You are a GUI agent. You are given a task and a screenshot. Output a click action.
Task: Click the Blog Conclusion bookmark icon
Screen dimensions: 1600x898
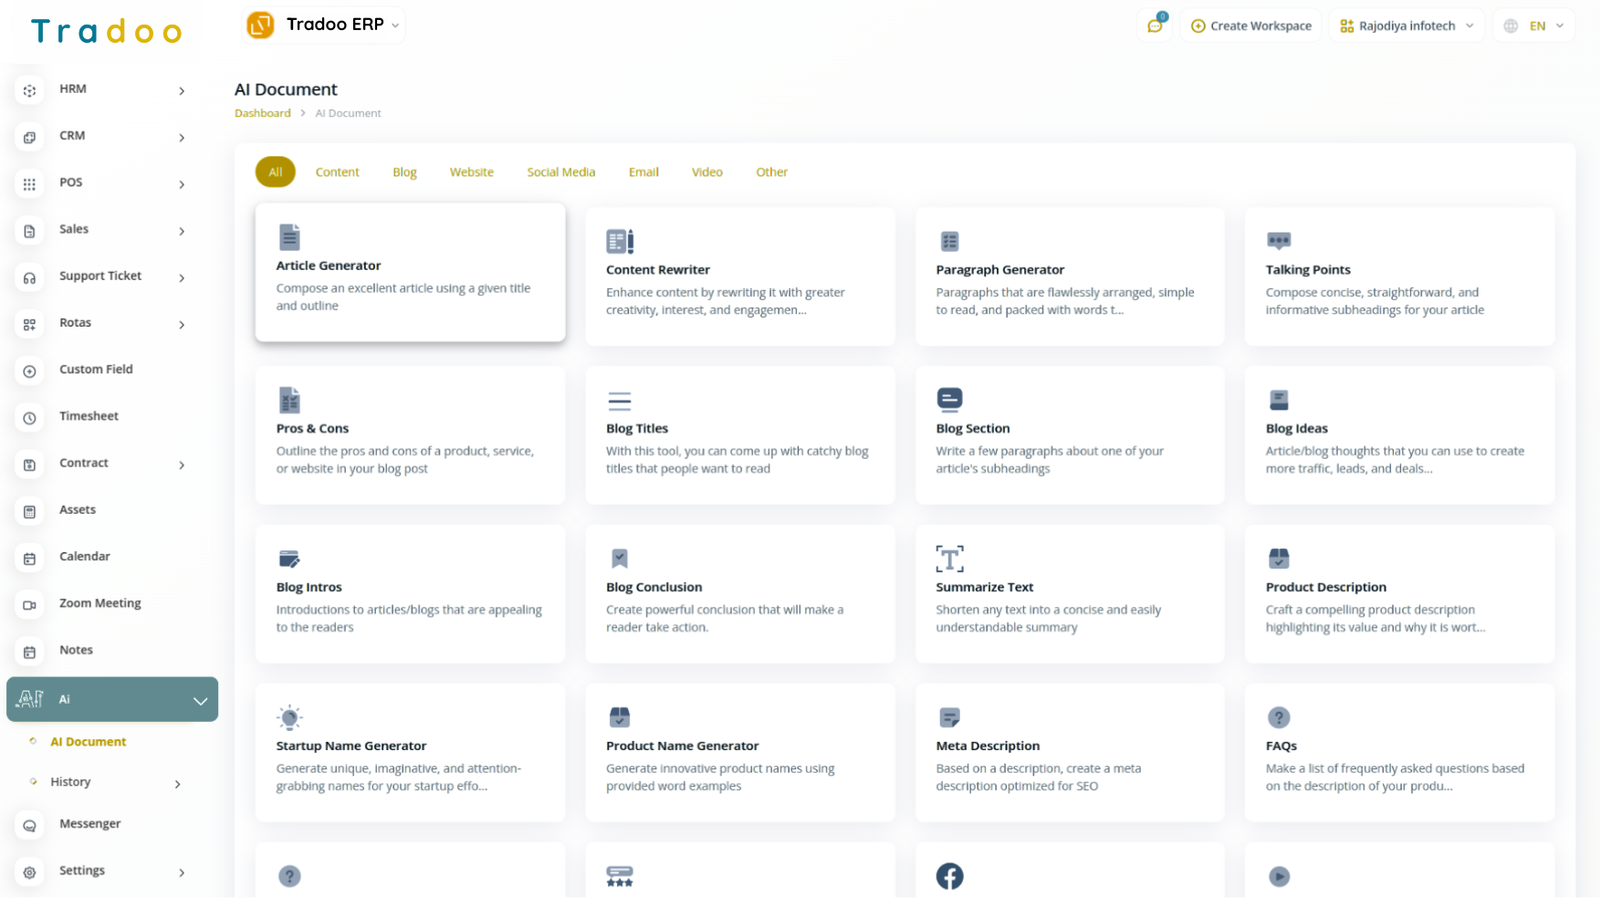(619, 558)
